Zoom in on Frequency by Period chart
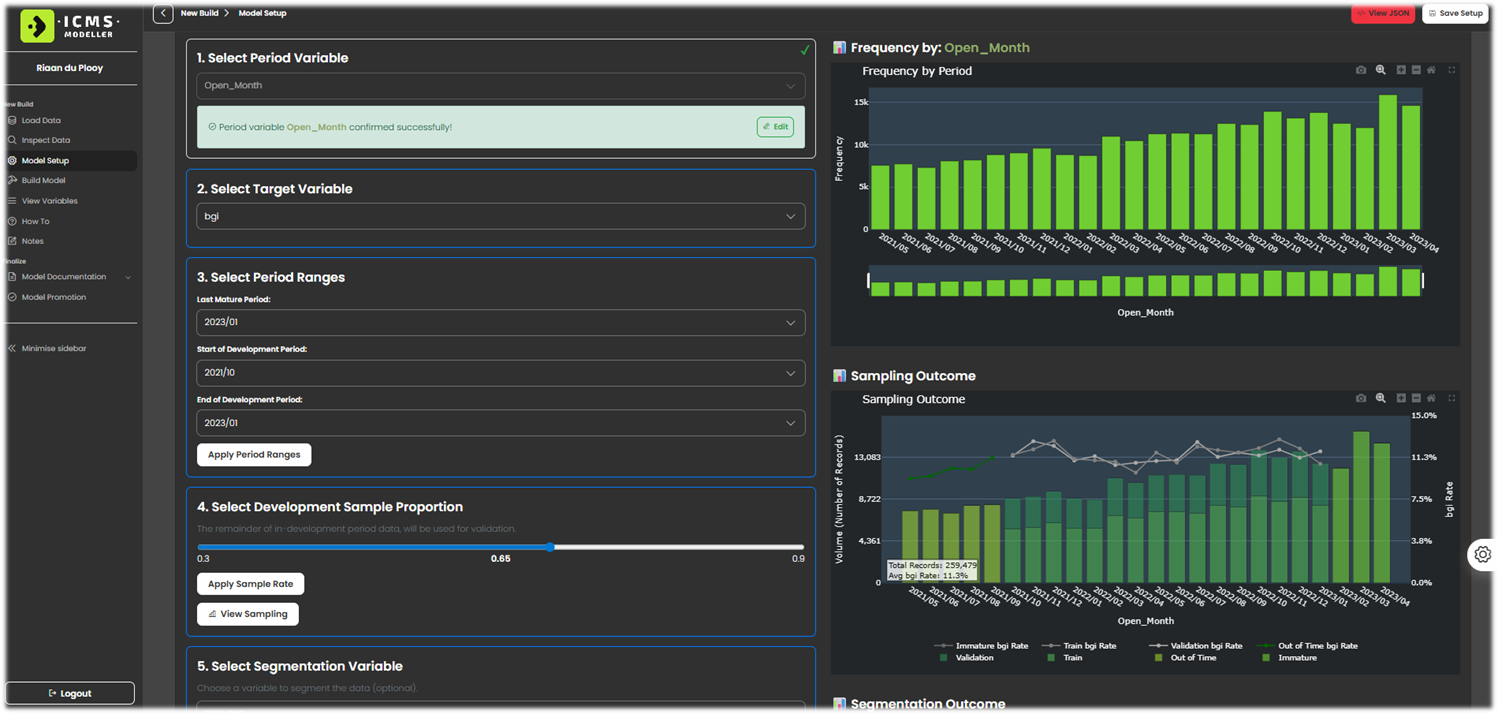Screen dimensions: 1498x714 [1401, 70]
